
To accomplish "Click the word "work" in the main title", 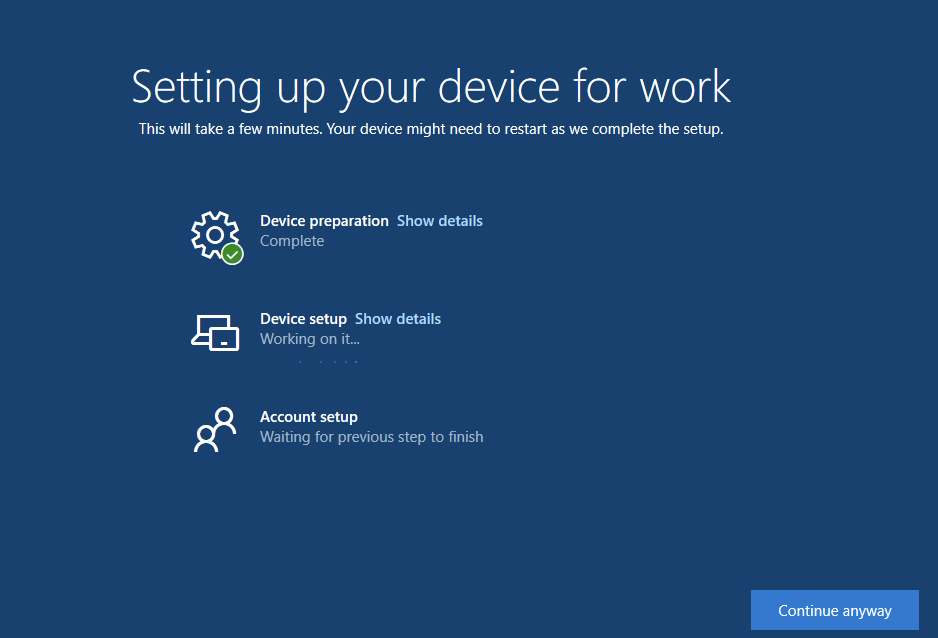I will point(685,88).
